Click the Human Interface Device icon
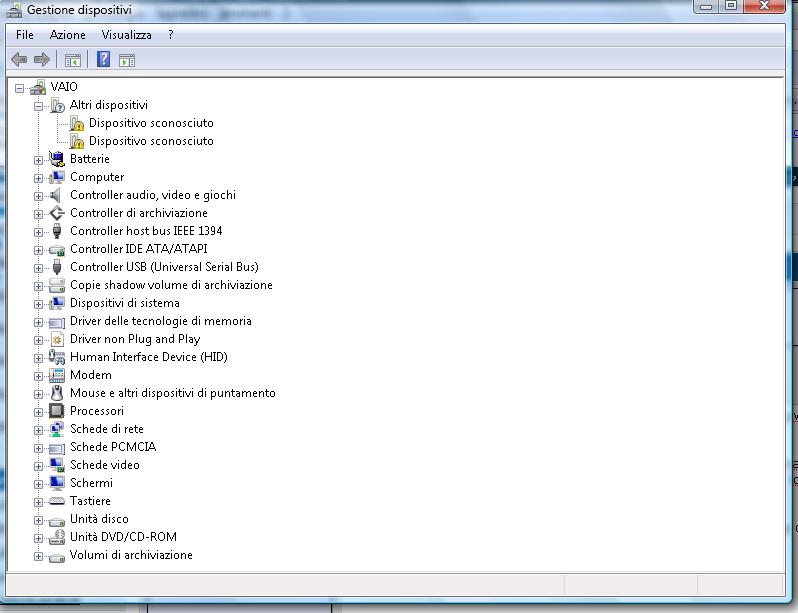Screen dimensions: 798x613 click(x=57, y=357)
